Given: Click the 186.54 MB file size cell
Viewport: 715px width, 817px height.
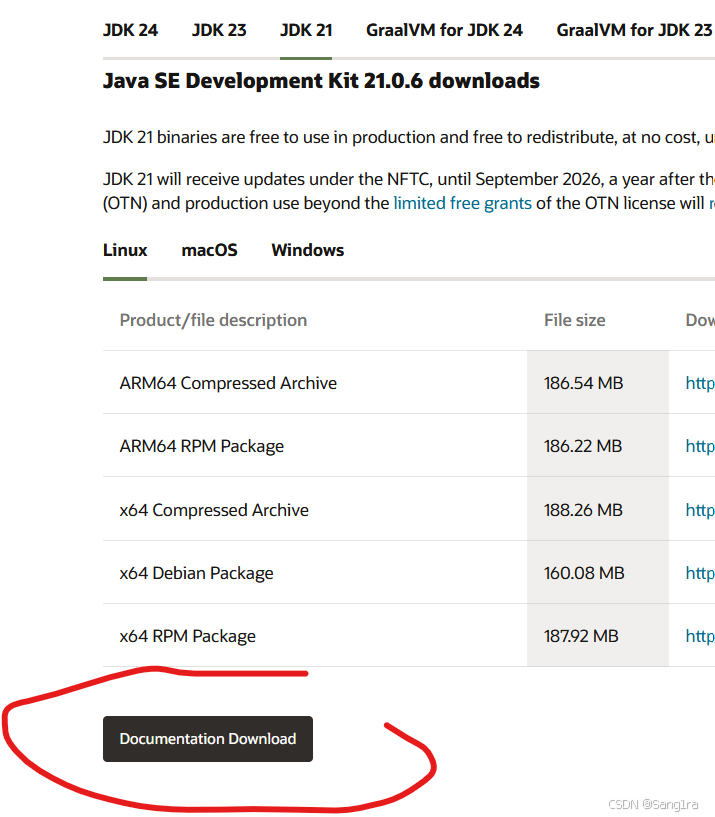Looking at the screenshot, I should 598,383.
